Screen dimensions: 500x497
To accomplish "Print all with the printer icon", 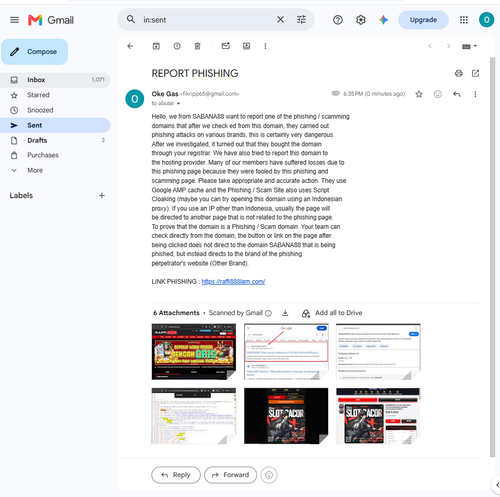I will pos(459,73).
